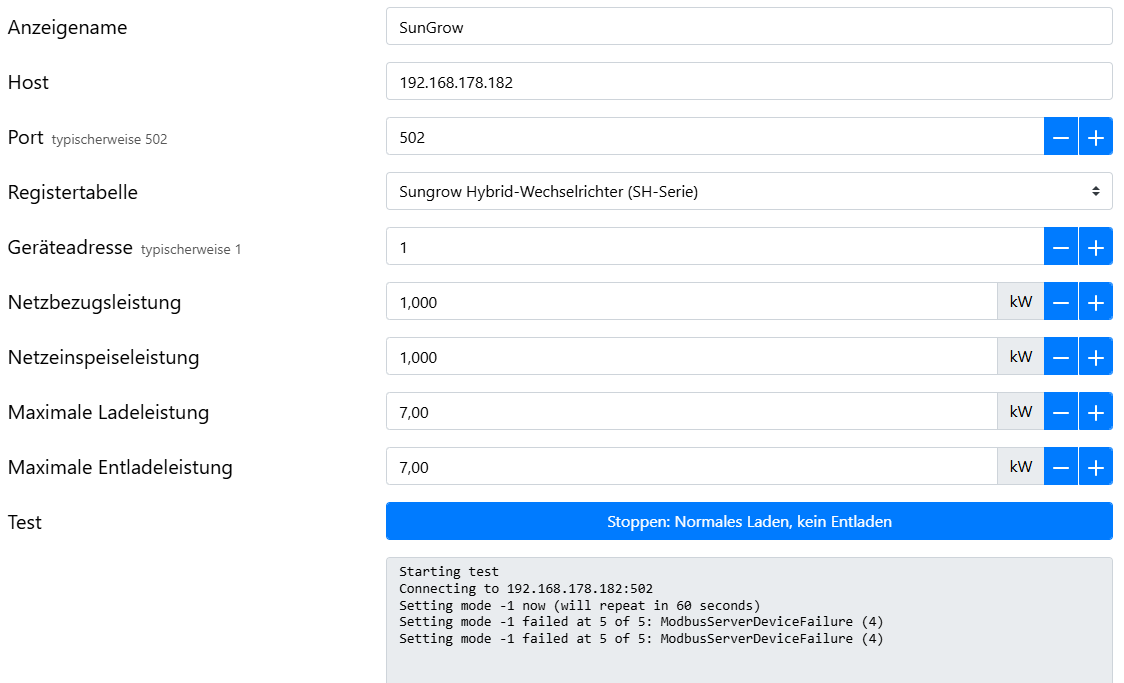Click into the Host address field
Image resolution: width=1124 pixels, height=683 pixels.
point(748,82)
